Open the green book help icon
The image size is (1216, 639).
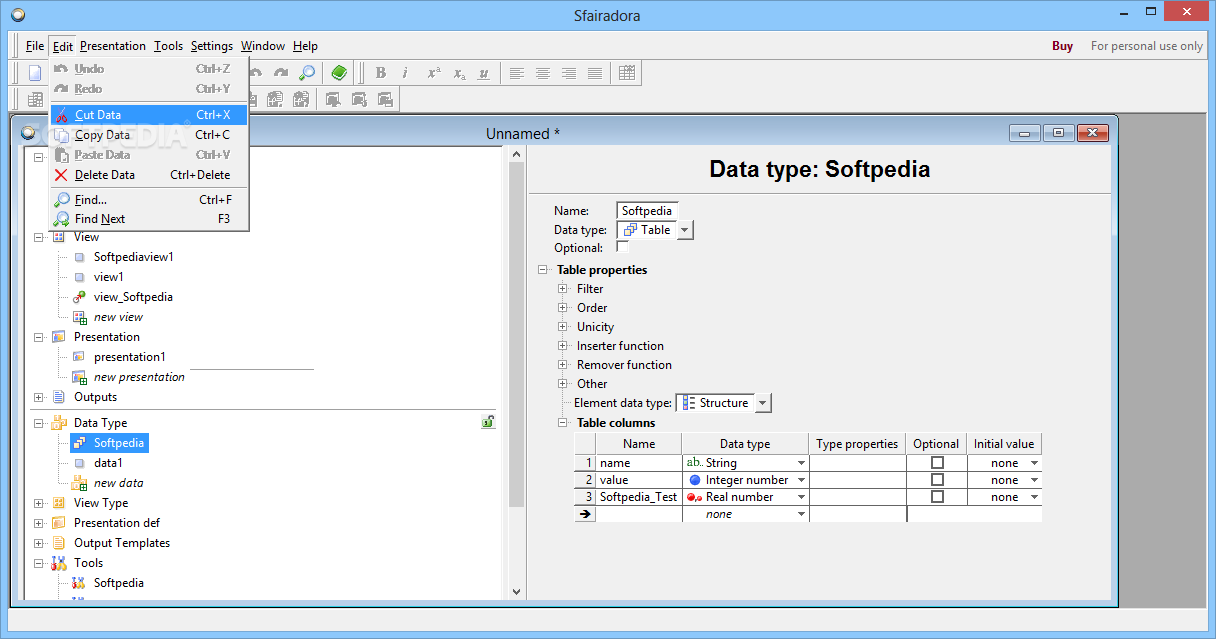[x=339, y=73]
